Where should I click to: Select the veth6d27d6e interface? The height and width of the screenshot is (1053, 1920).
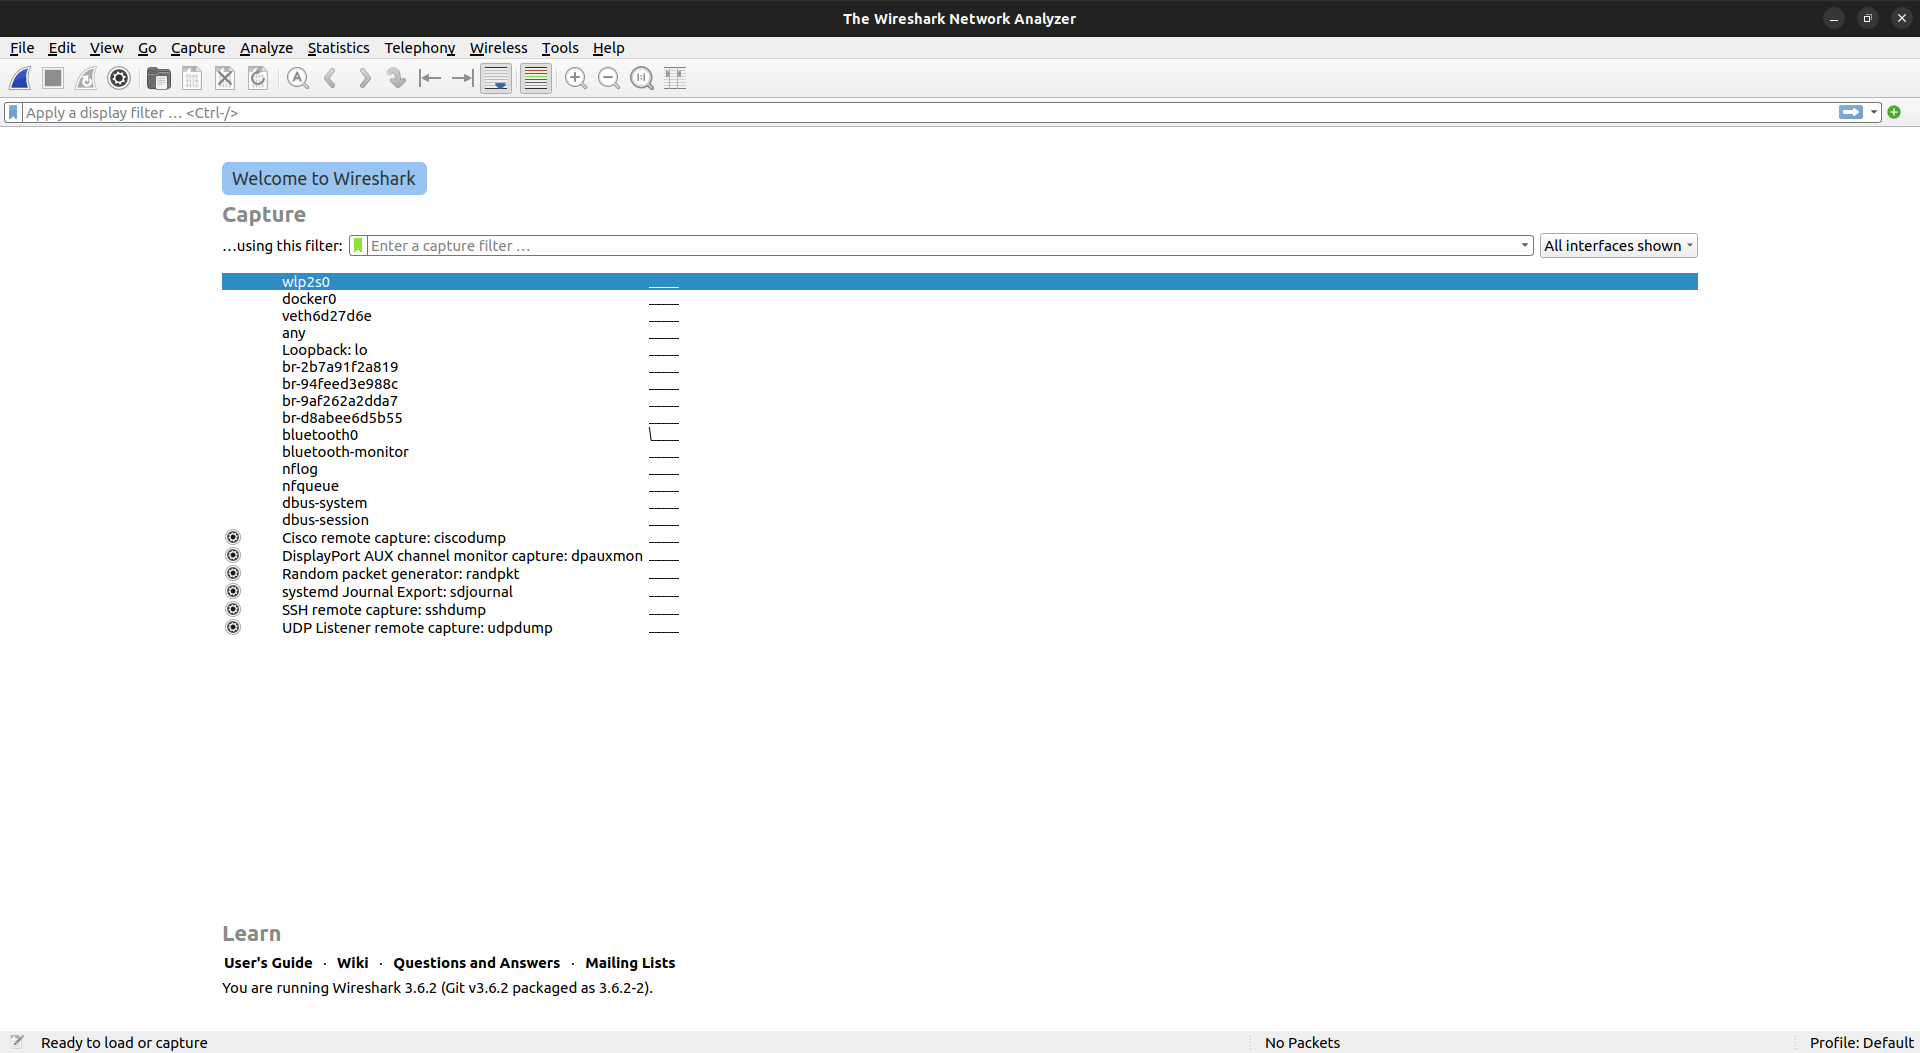pos(960,316)
